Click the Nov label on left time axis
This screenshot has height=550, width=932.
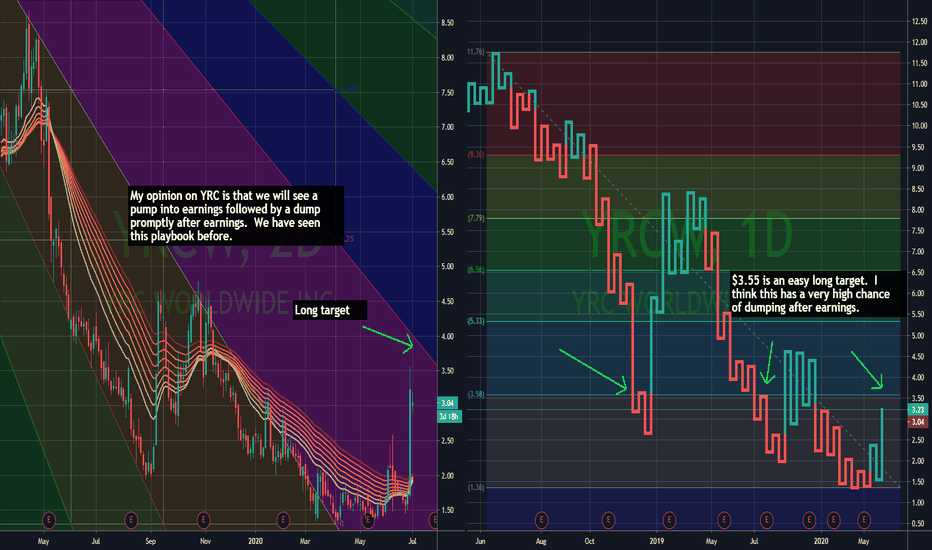tap(205, 541)
